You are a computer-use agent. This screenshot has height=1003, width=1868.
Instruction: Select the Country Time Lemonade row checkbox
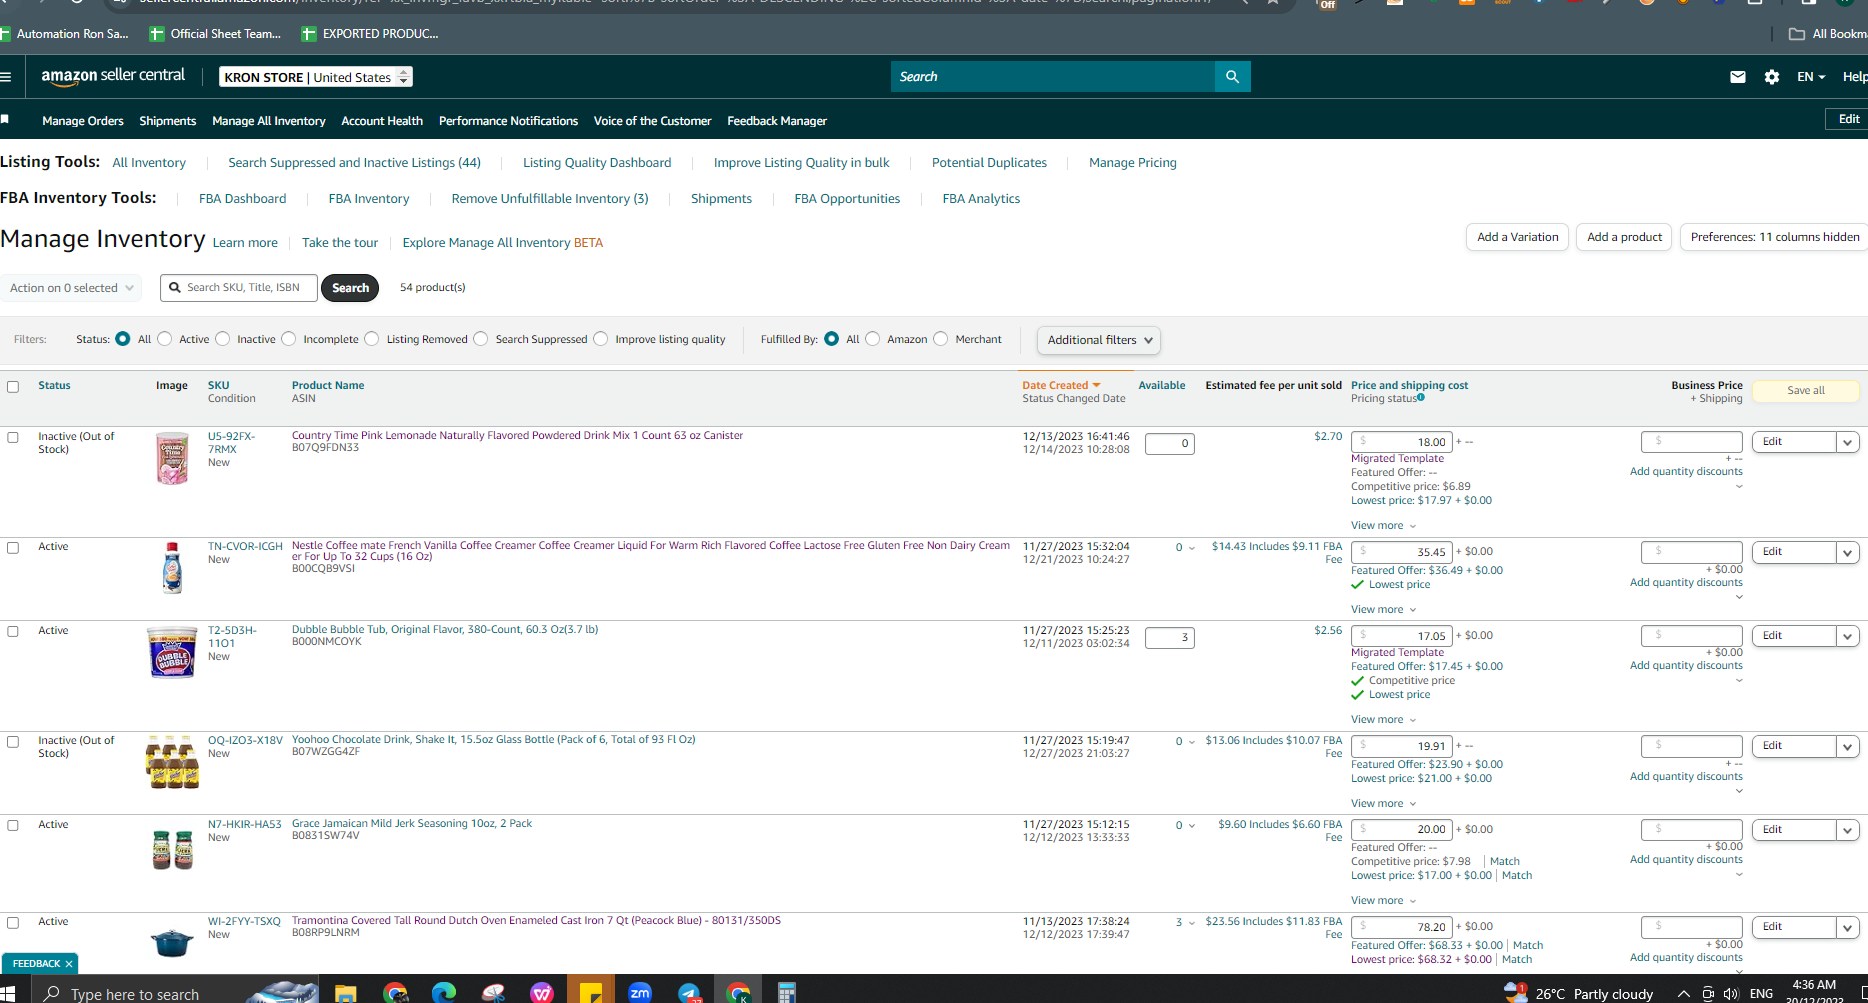click(x=13, y=438)
